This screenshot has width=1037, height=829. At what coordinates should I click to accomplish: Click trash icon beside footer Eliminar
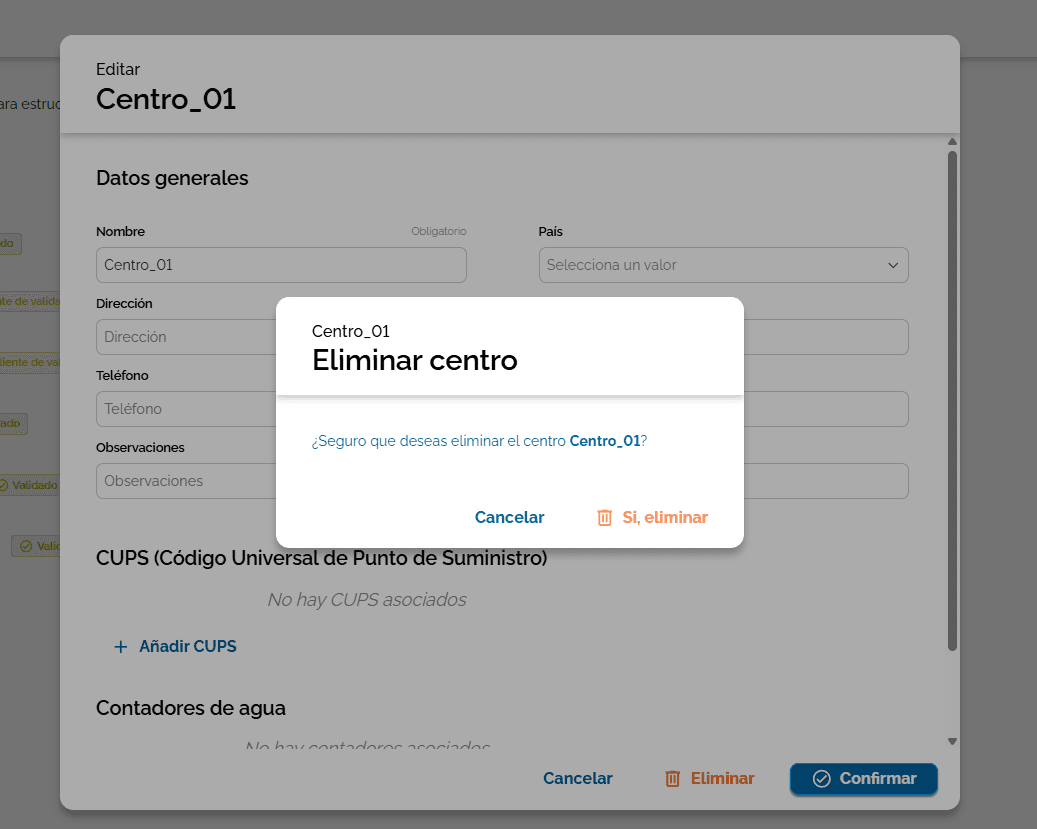(673, 779)
